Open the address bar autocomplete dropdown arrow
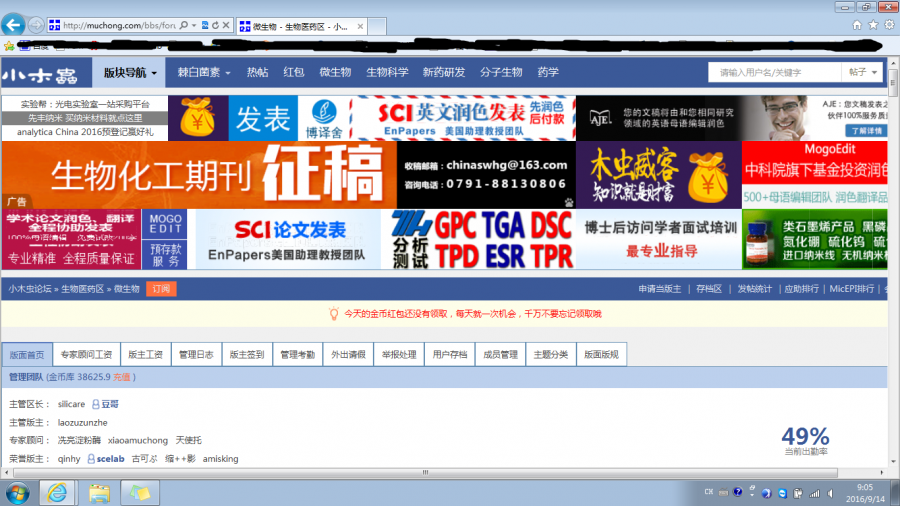900x506 pixels. 194,25
